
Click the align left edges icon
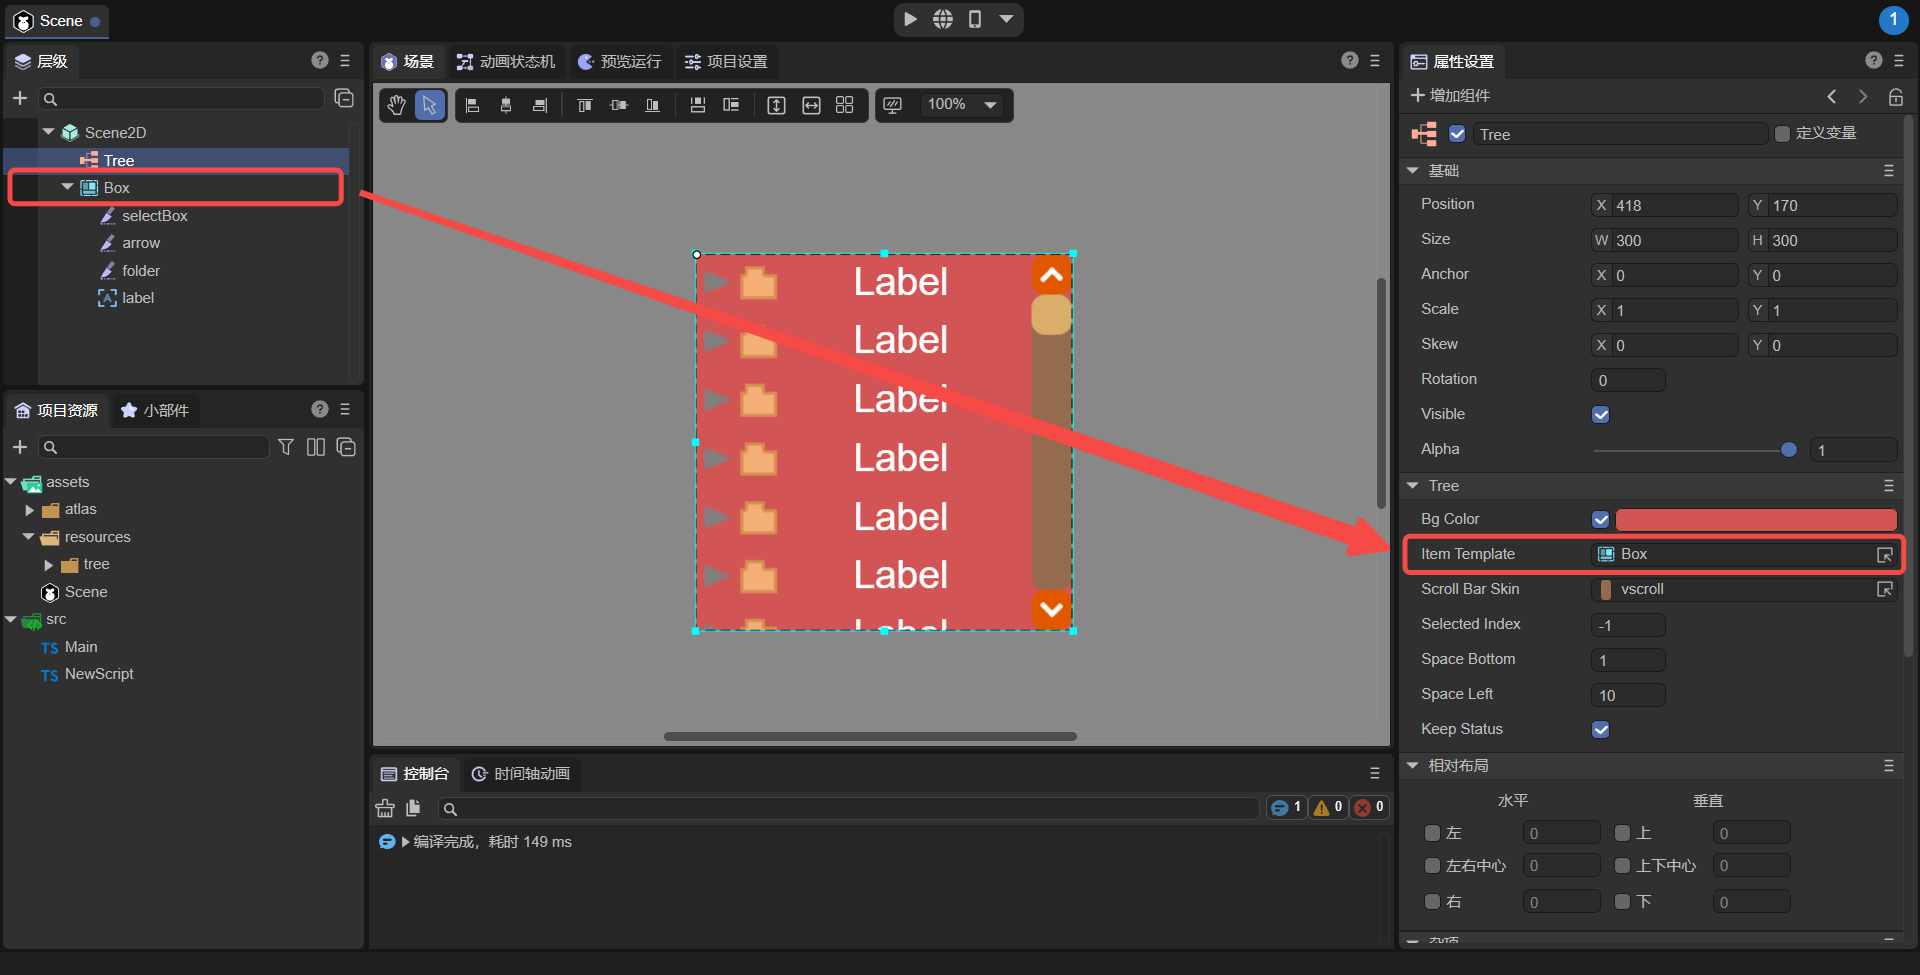pos(473,105)
